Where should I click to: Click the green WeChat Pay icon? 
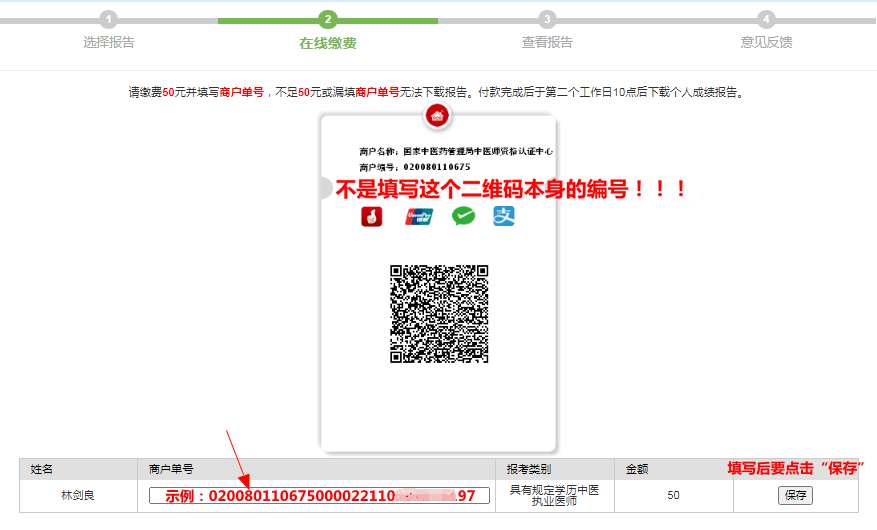coord(463,216)
